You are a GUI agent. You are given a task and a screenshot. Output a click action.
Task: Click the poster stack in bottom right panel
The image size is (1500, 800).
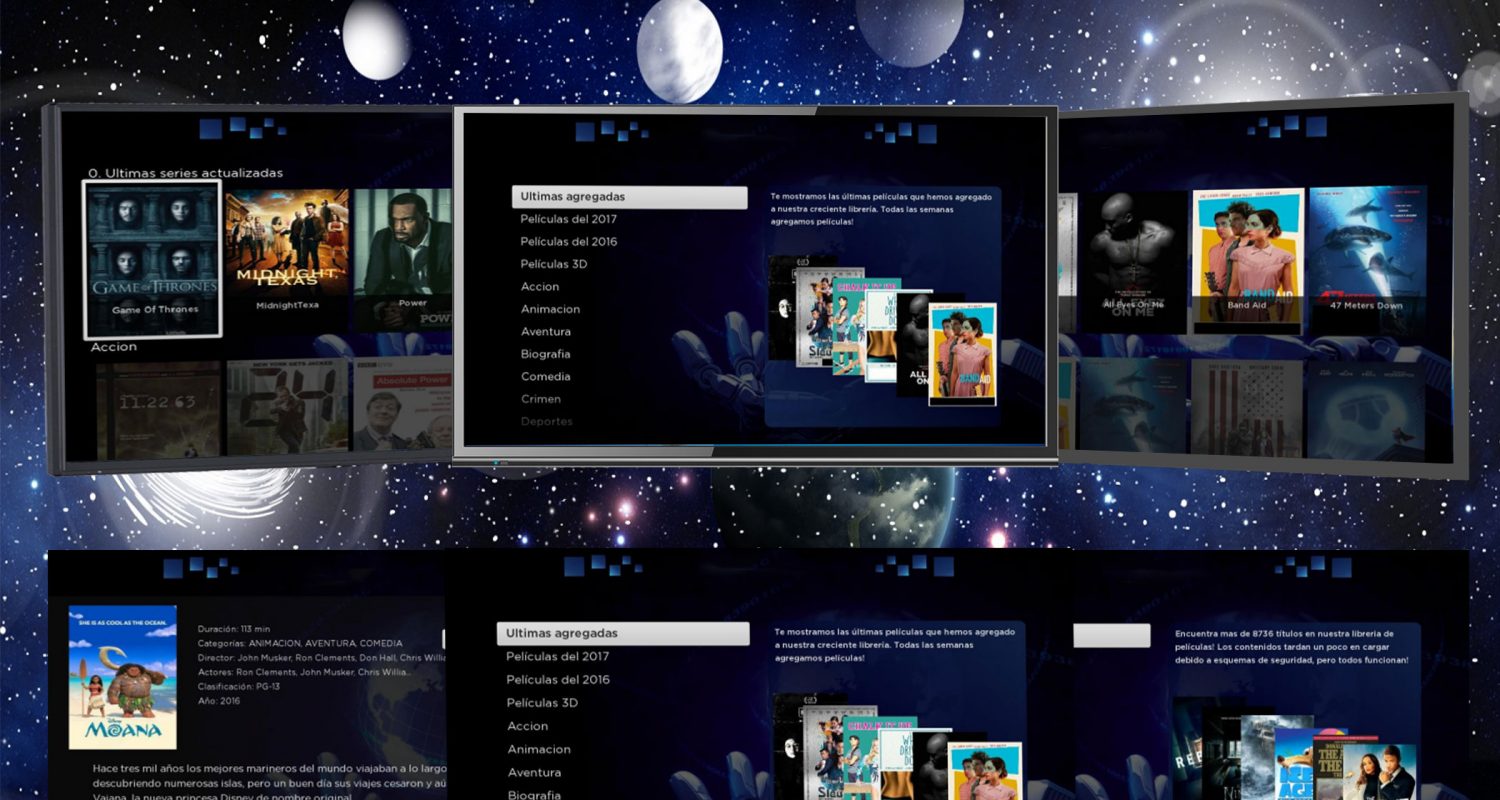coord(1295,749)
